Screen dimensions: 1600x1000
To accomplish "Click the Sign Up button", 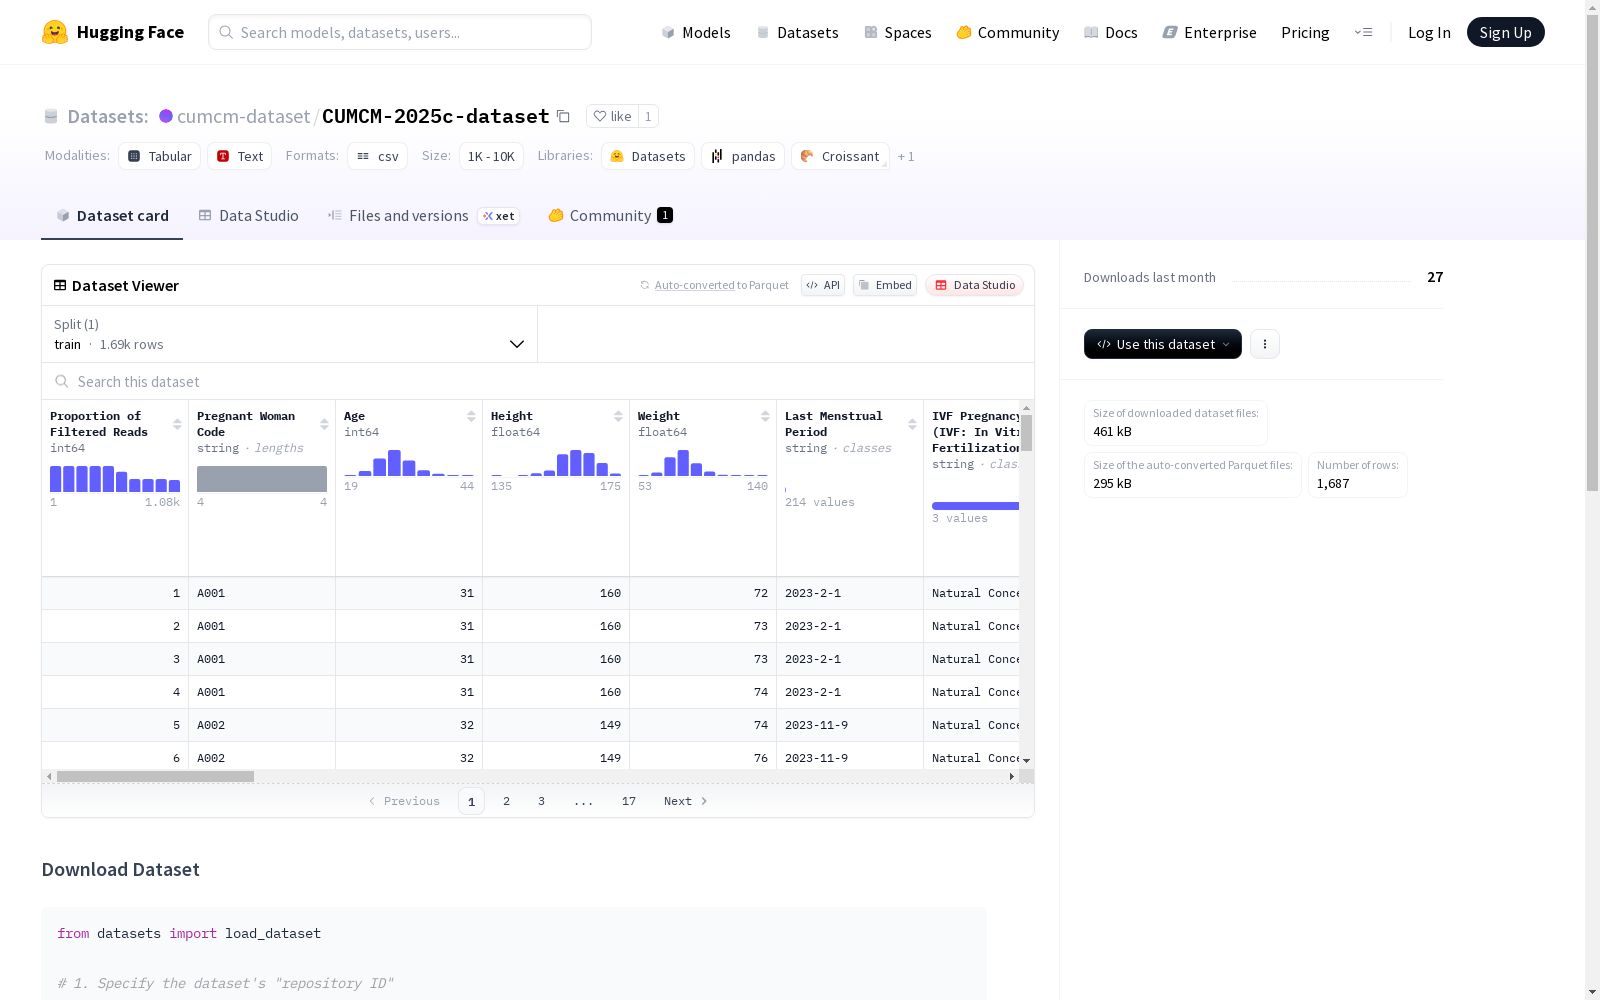I will point(1505,32).
